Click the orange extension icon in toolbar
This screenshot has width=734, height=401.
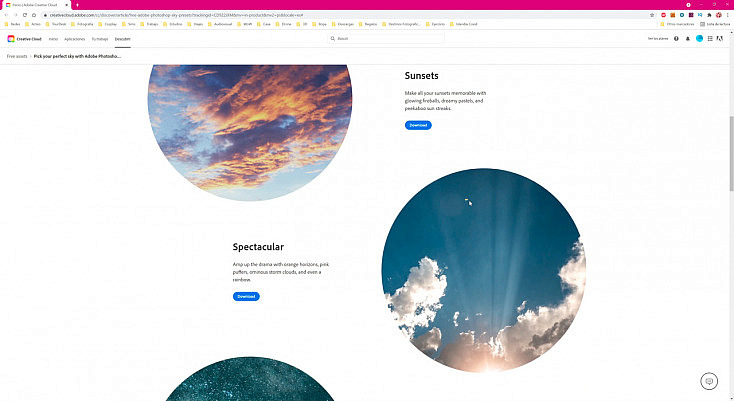(673, 15)
